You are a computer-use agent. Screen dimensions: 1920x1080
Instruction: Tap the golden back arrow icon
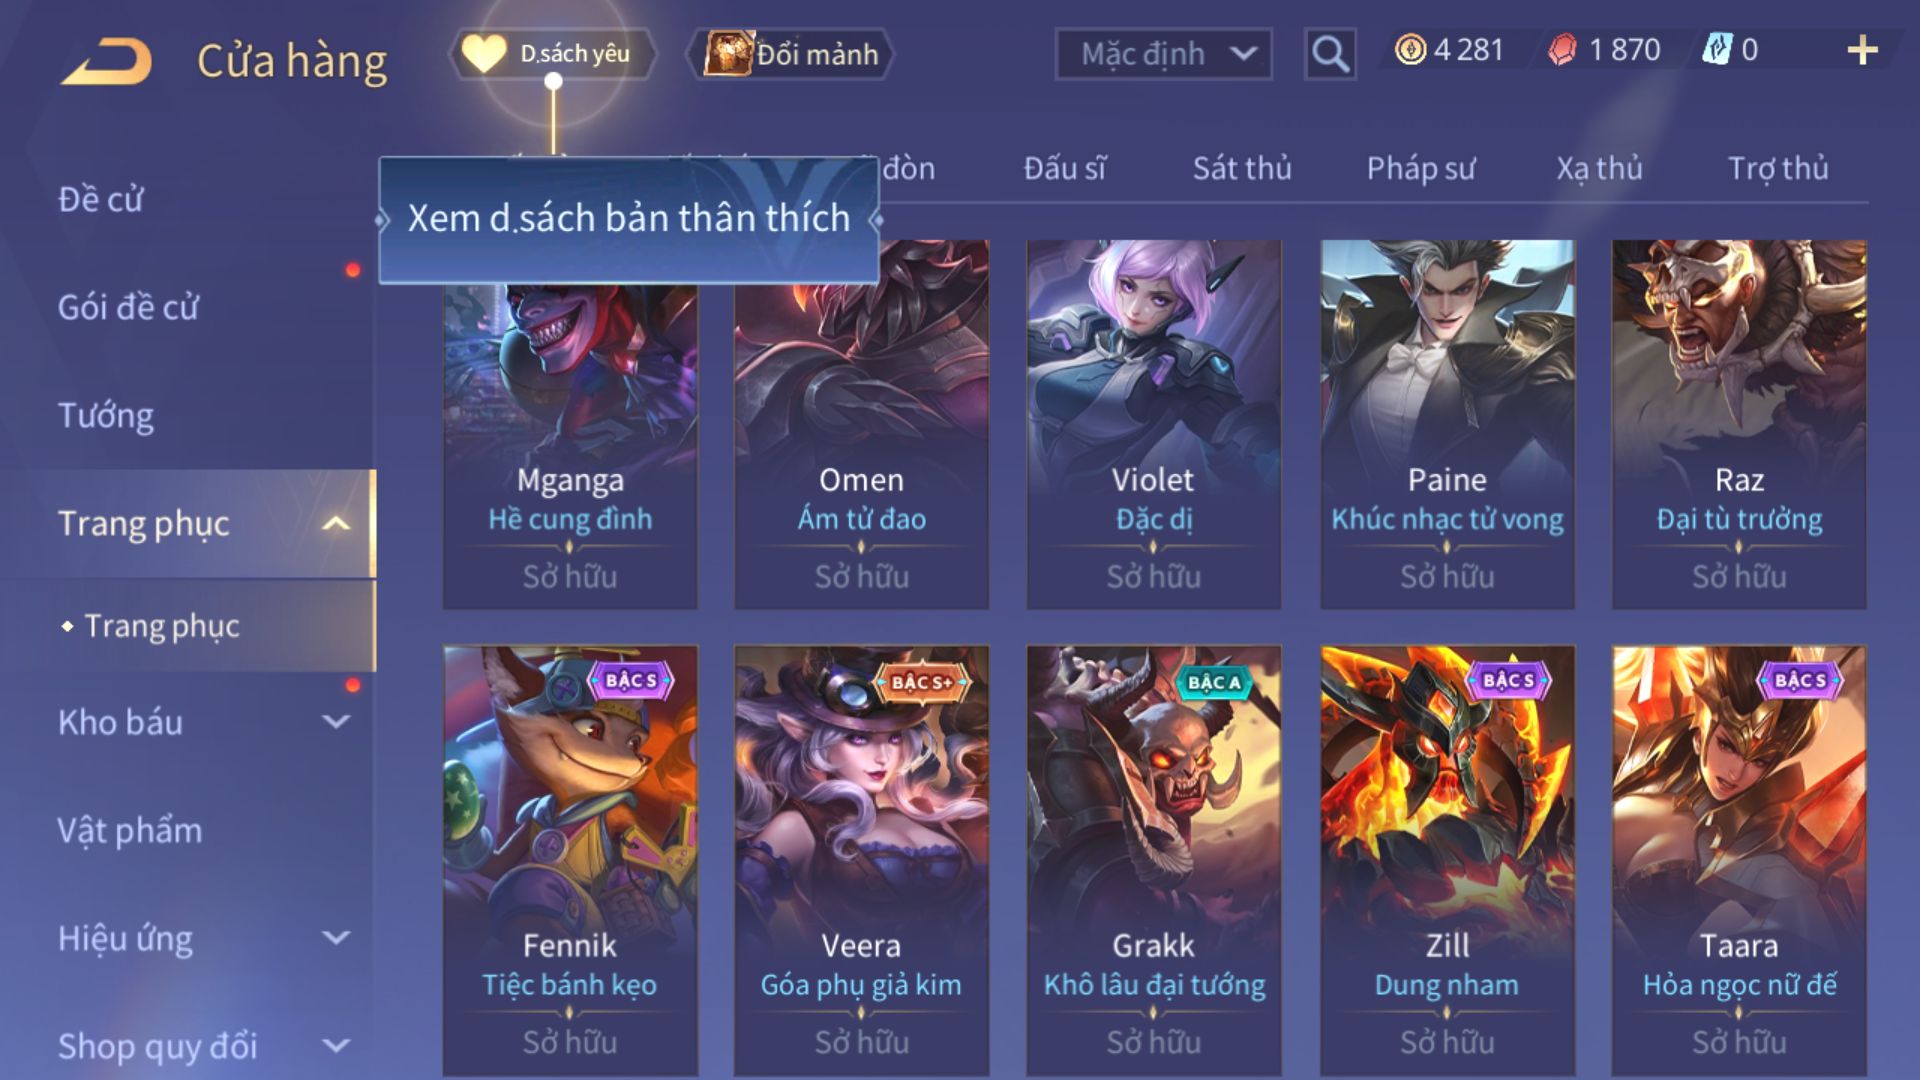[x=107, y=61]
